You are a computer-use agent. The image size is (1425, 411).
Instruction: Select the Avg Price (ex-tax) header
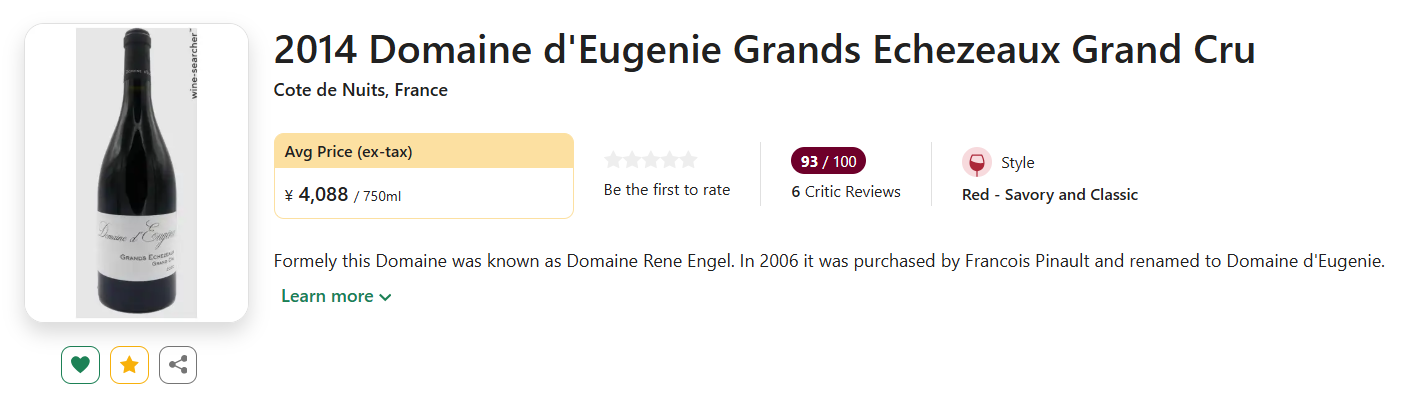pos(349,152)
